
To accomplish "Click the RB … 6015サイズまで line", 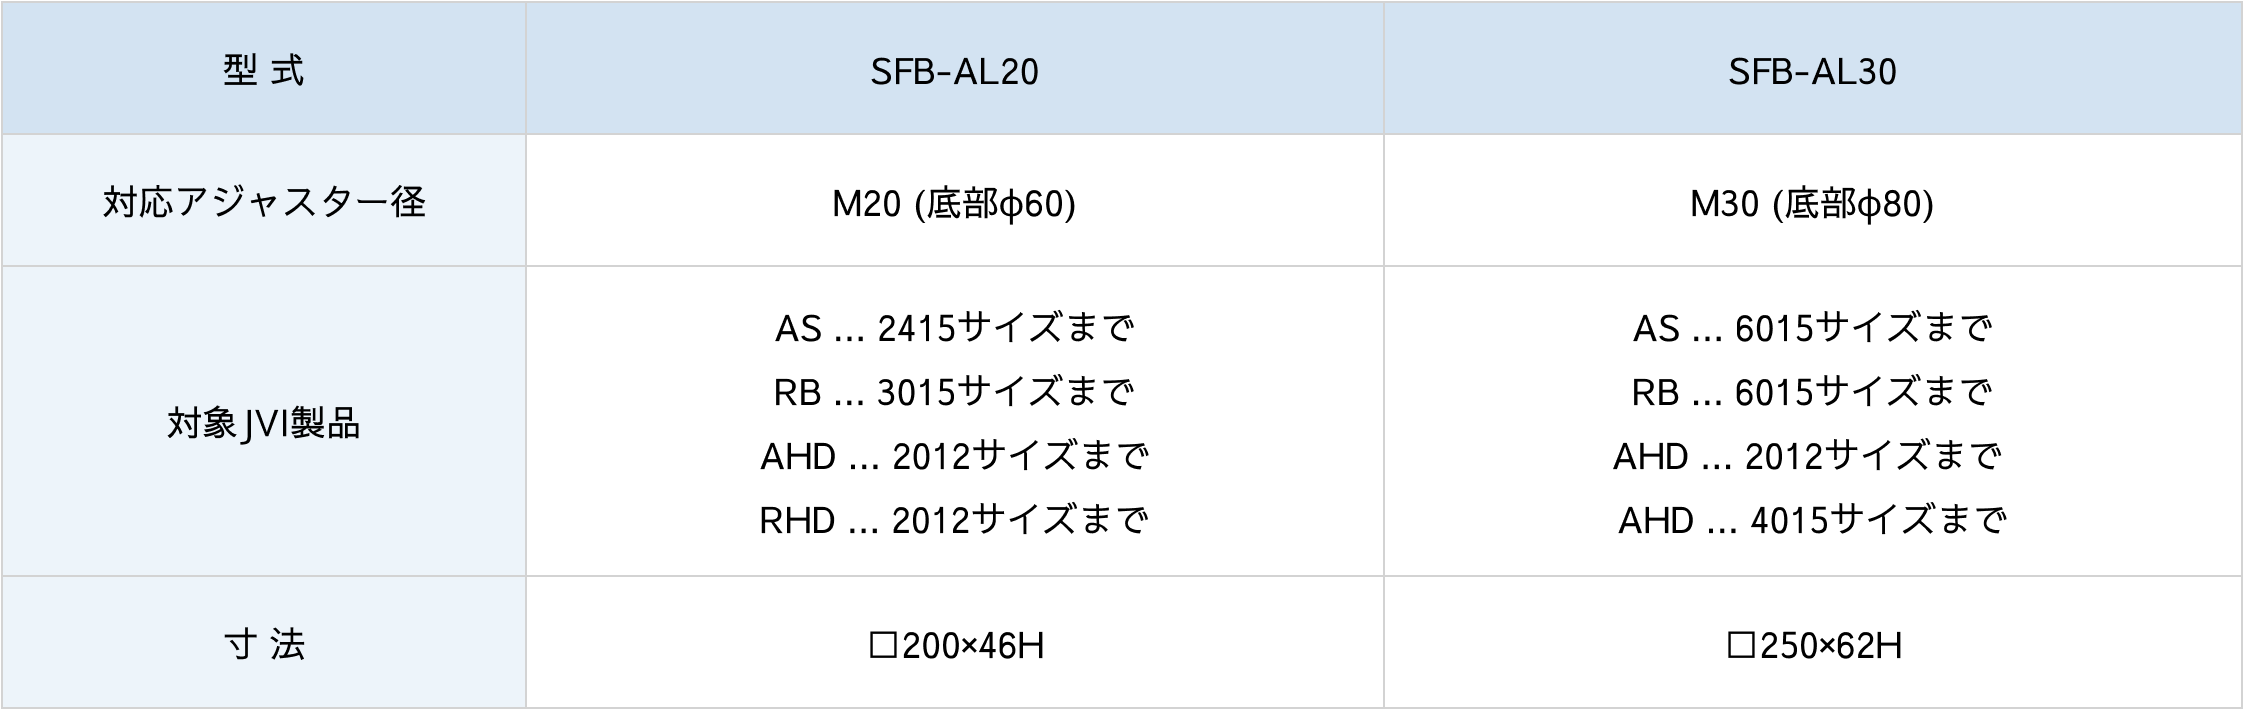I will click(x=1812, y=392).
